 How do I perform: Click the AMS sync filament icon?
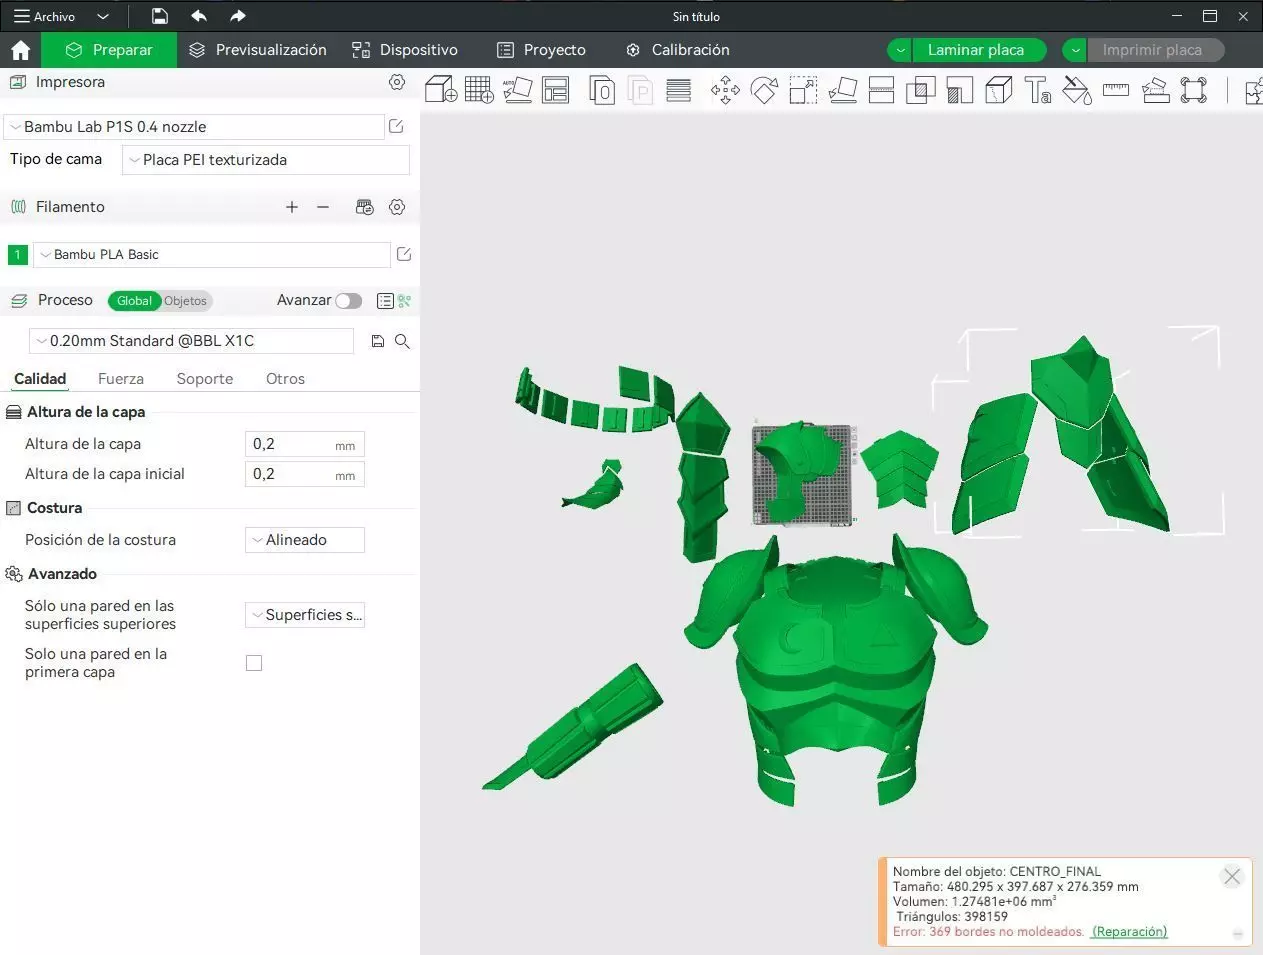coord(365,207)
